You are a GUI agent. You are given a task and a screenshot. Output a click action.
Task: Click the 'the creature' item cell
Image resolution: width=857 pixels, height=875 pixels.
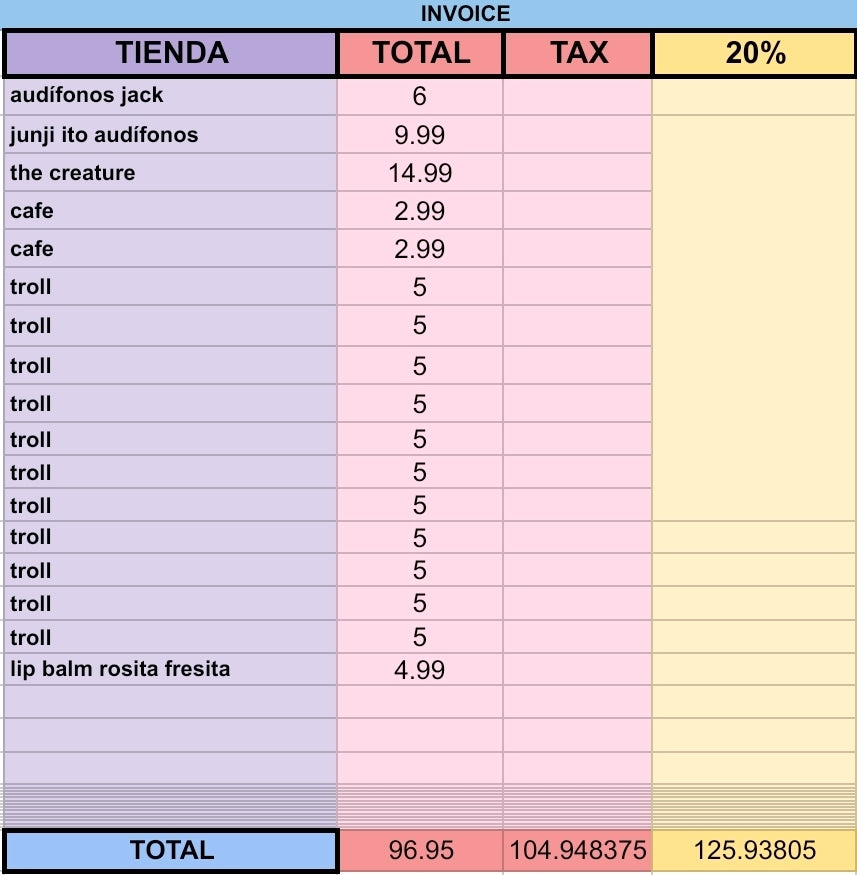(171, 172)
